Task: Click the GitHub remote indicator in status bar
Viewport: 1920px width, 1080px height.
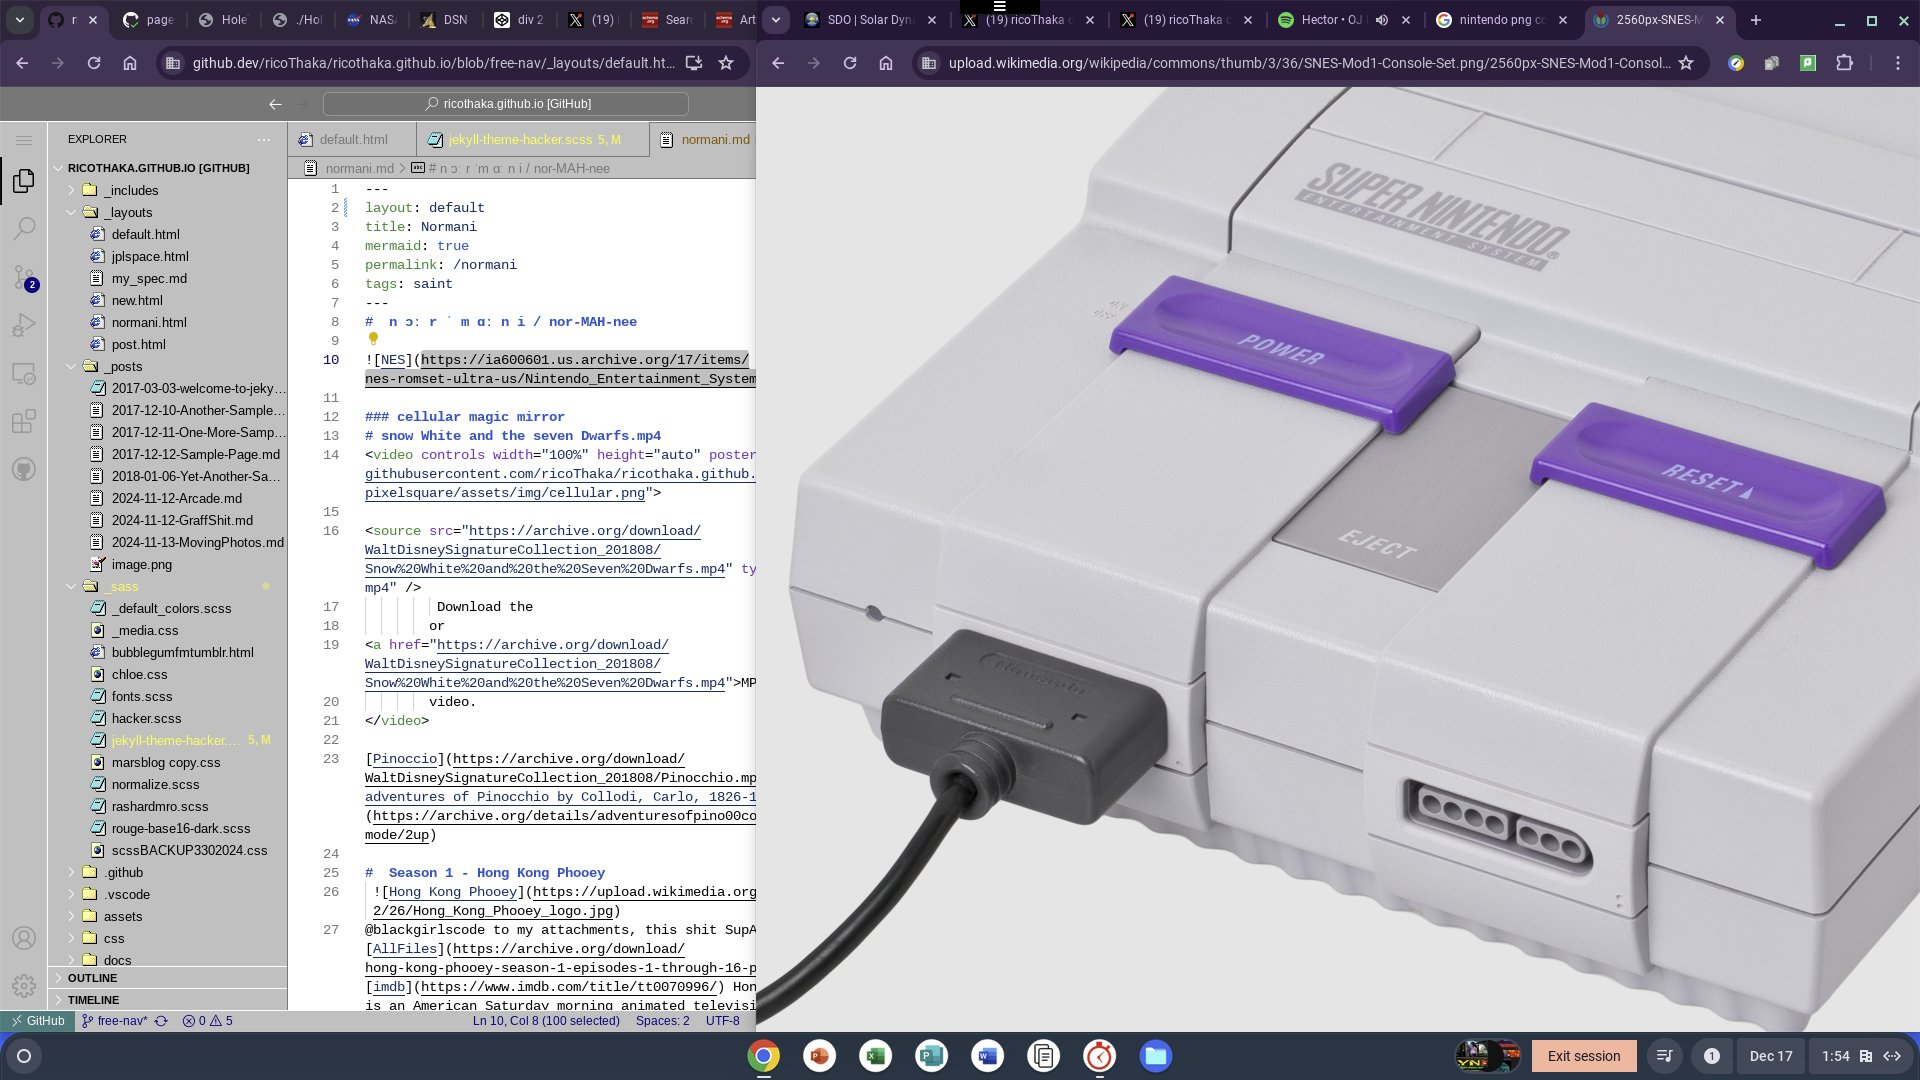Action: pos(39,1021)
